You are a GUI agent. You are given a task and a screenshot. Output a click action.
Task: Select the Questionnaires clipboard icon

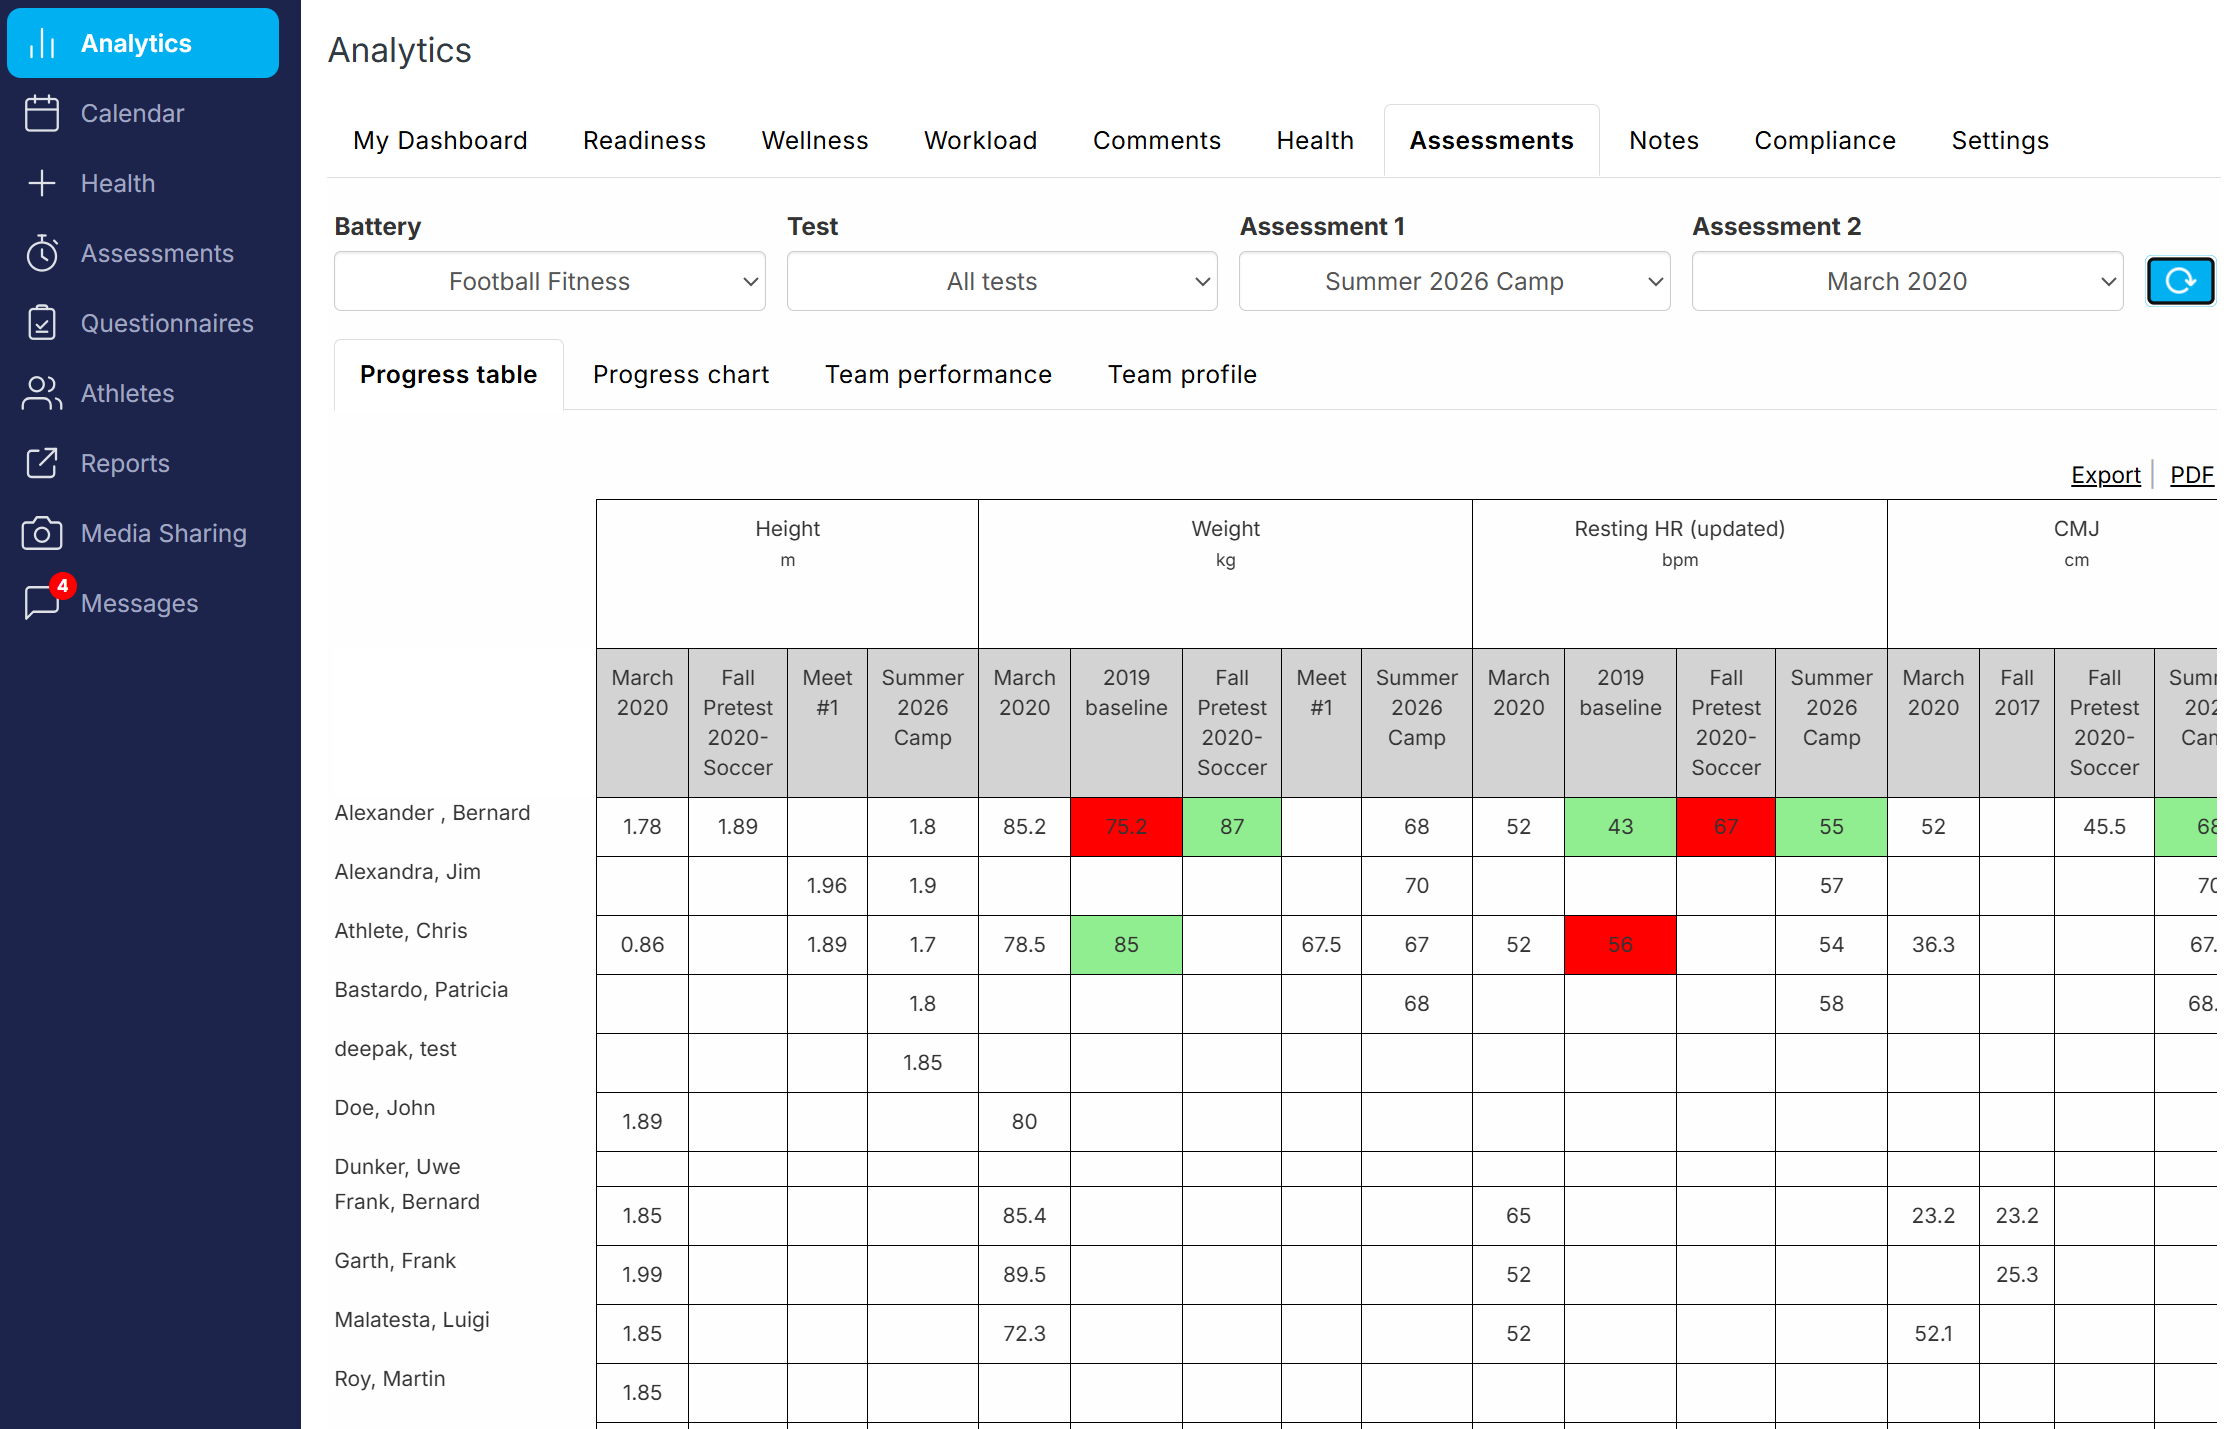(x=42, y=323)
